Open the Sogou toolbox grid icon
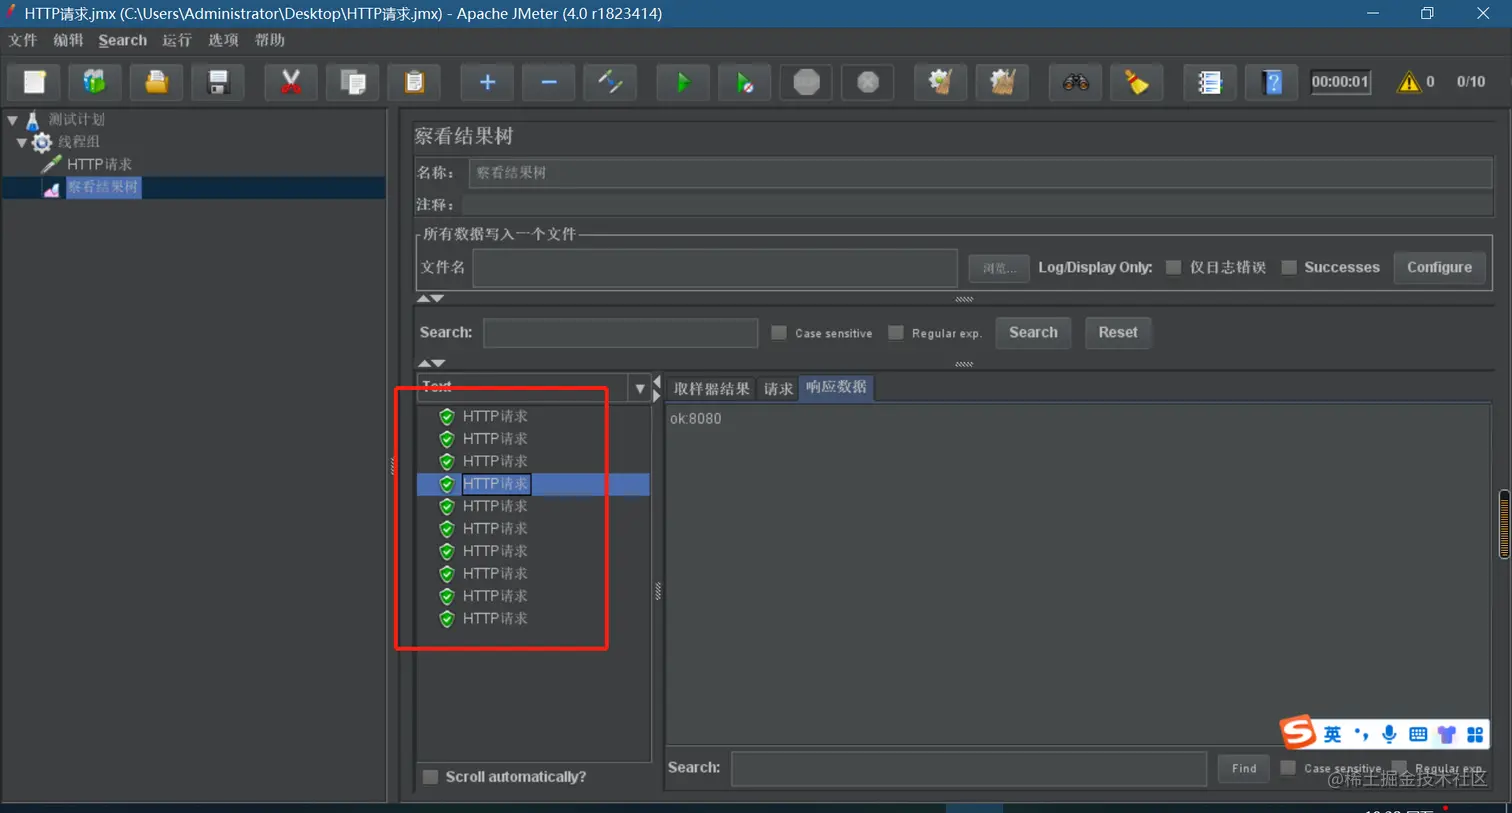The width and height of the screenshot is (1512, 813). pos(1475,734)
